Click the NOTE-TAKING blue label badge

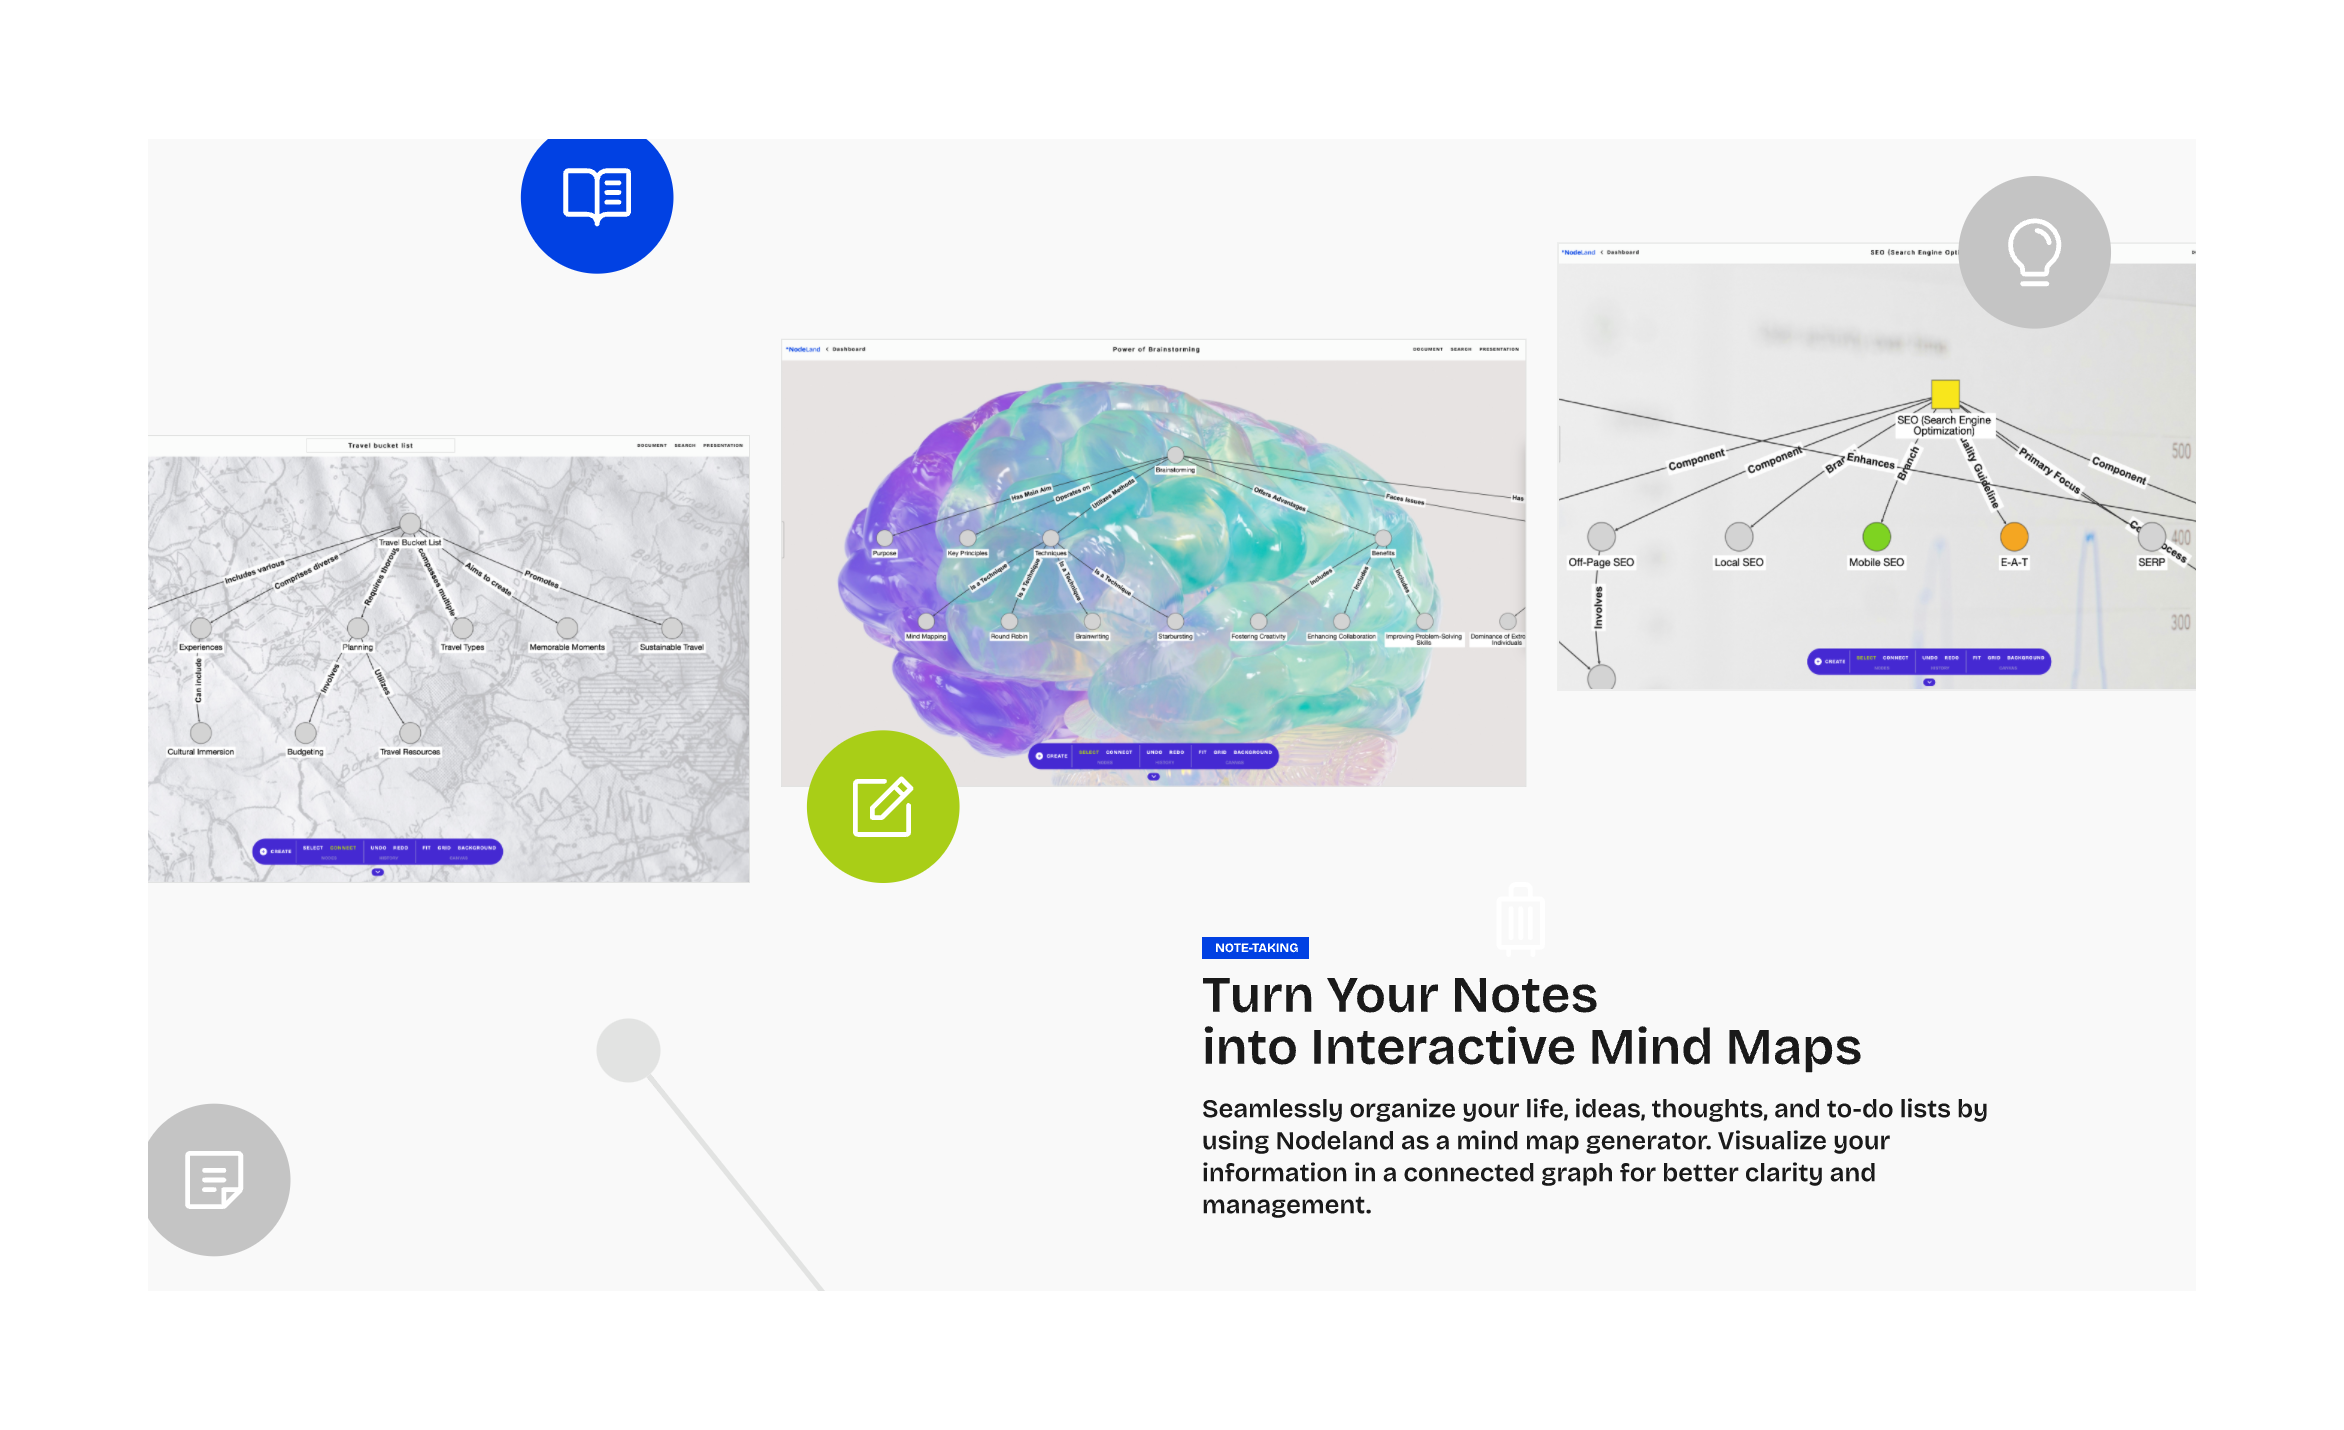point(1255,948)
